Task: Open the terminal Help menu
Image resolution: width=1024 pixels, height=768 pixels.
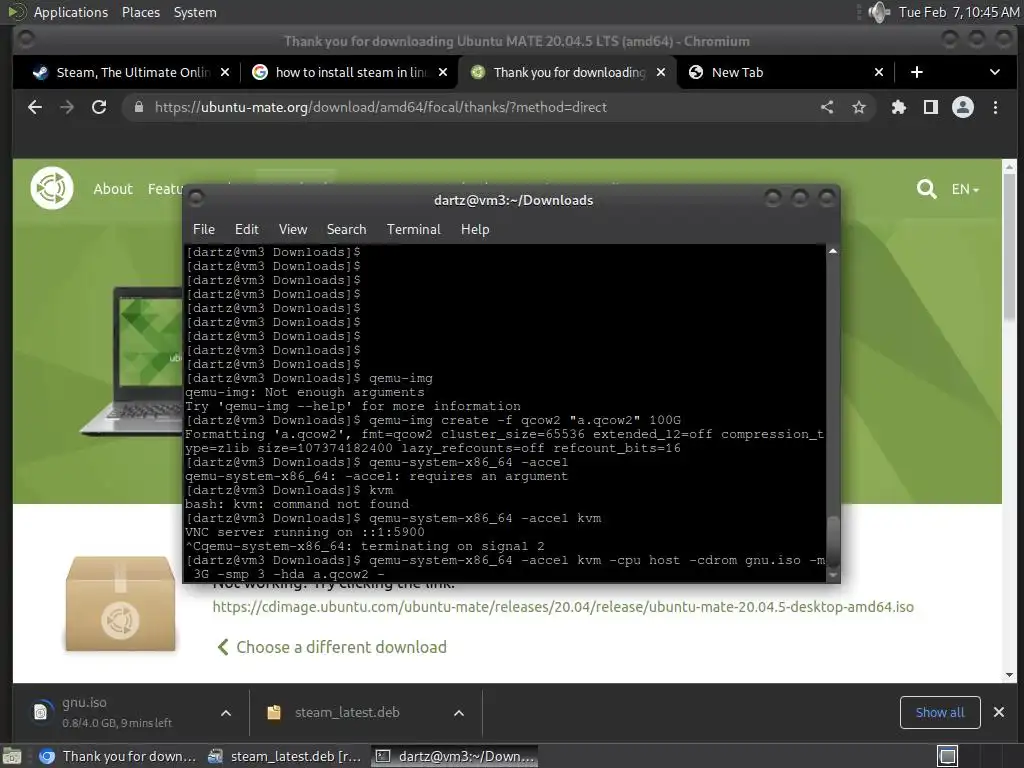Action: [x=475, y=229]
